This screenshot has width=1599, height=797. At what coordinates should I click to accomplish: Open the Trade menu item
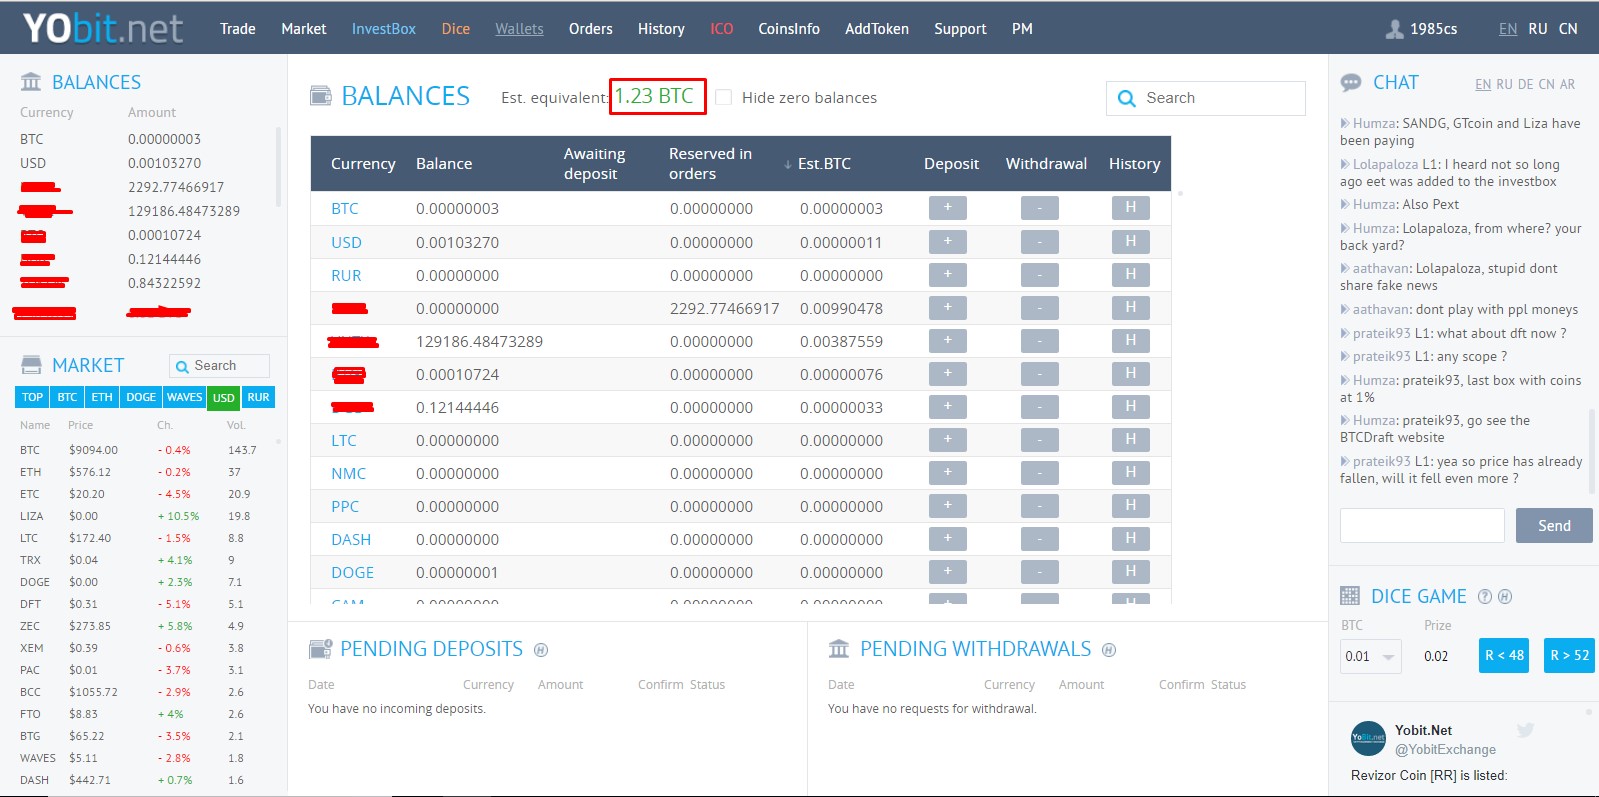pyautogui.click(x=238, y=29)
